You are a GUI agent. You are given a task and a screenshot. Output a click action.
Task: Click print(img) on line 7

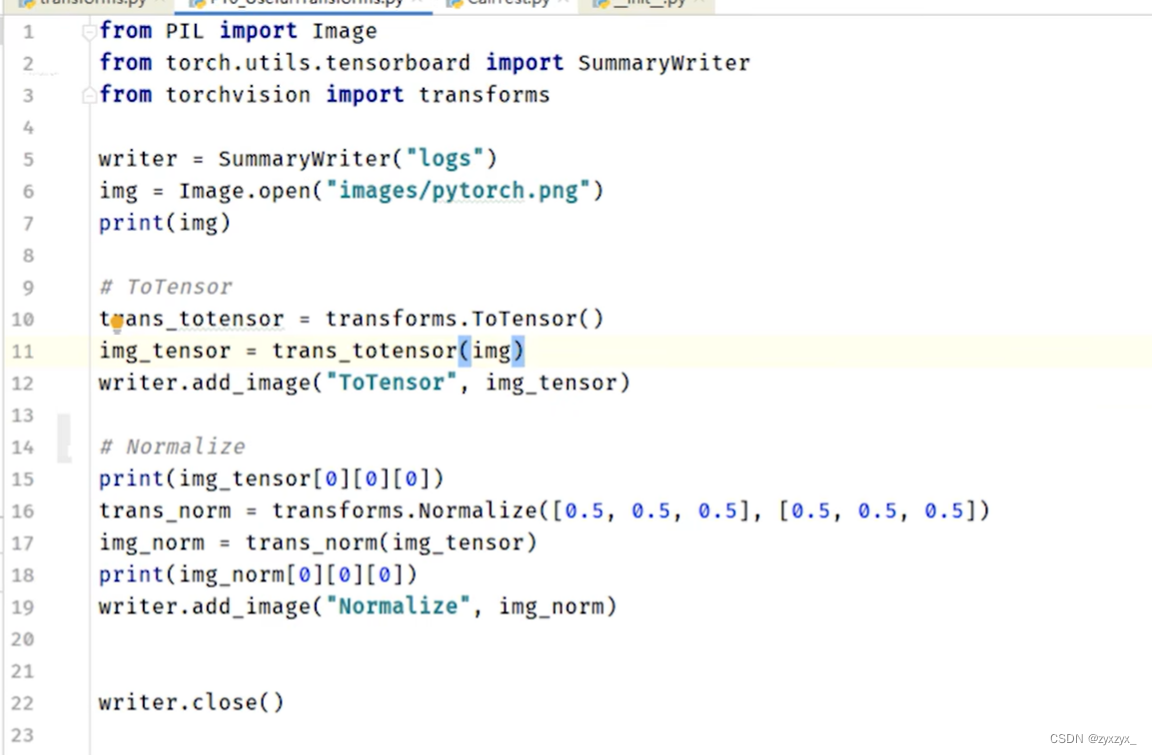[x=165, y=223]
